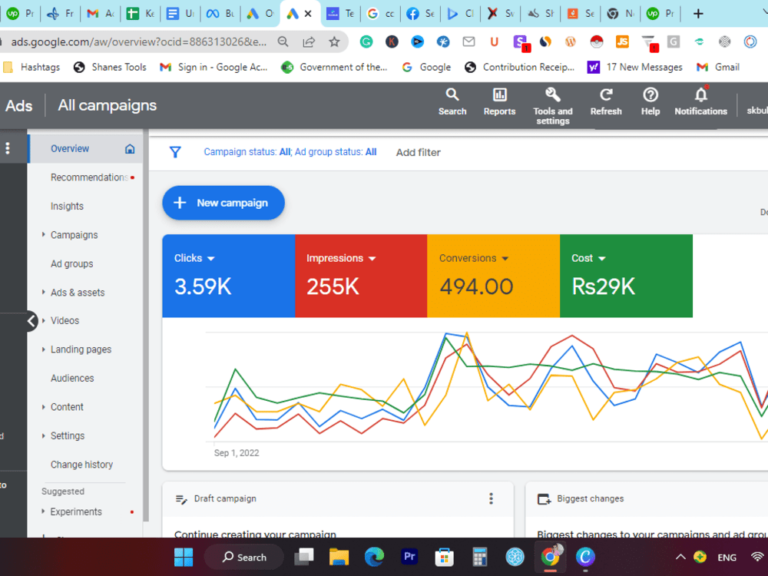This screenshot has height=576, width=768.
Task: Open a new browser tab with plus
Action: (x=698, y=14)
